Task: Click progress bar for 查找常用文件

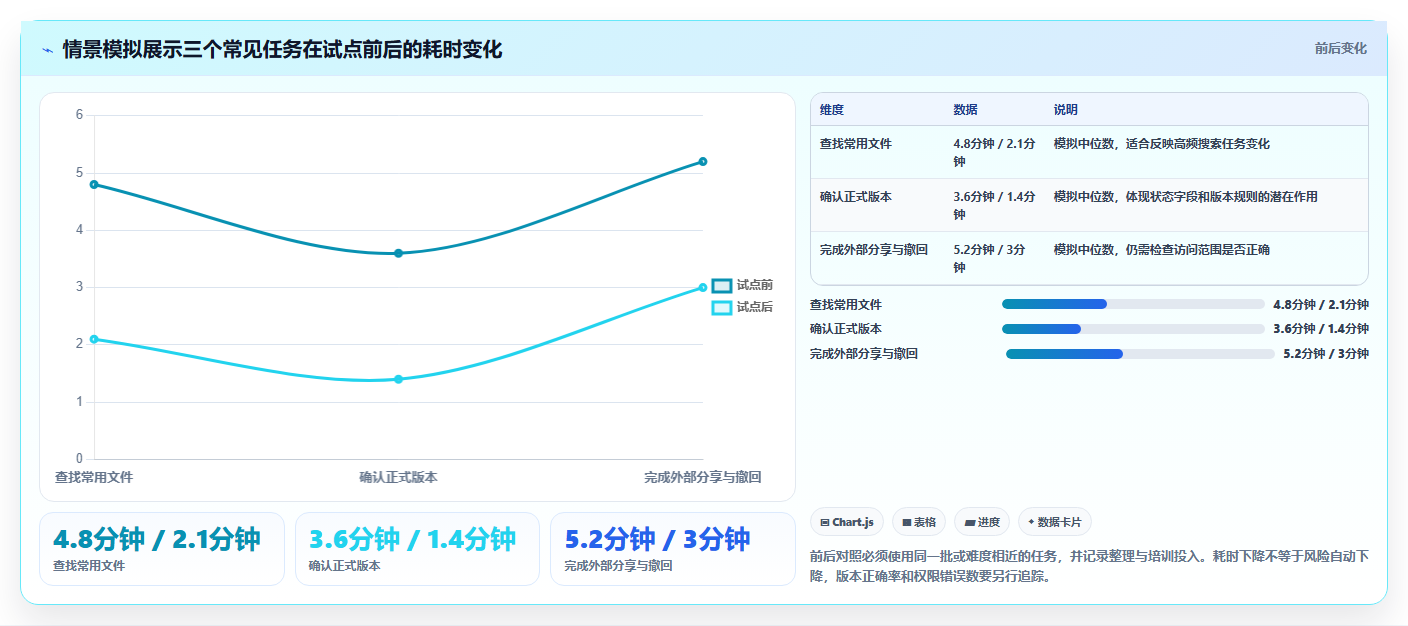Action: point(1133,304)
